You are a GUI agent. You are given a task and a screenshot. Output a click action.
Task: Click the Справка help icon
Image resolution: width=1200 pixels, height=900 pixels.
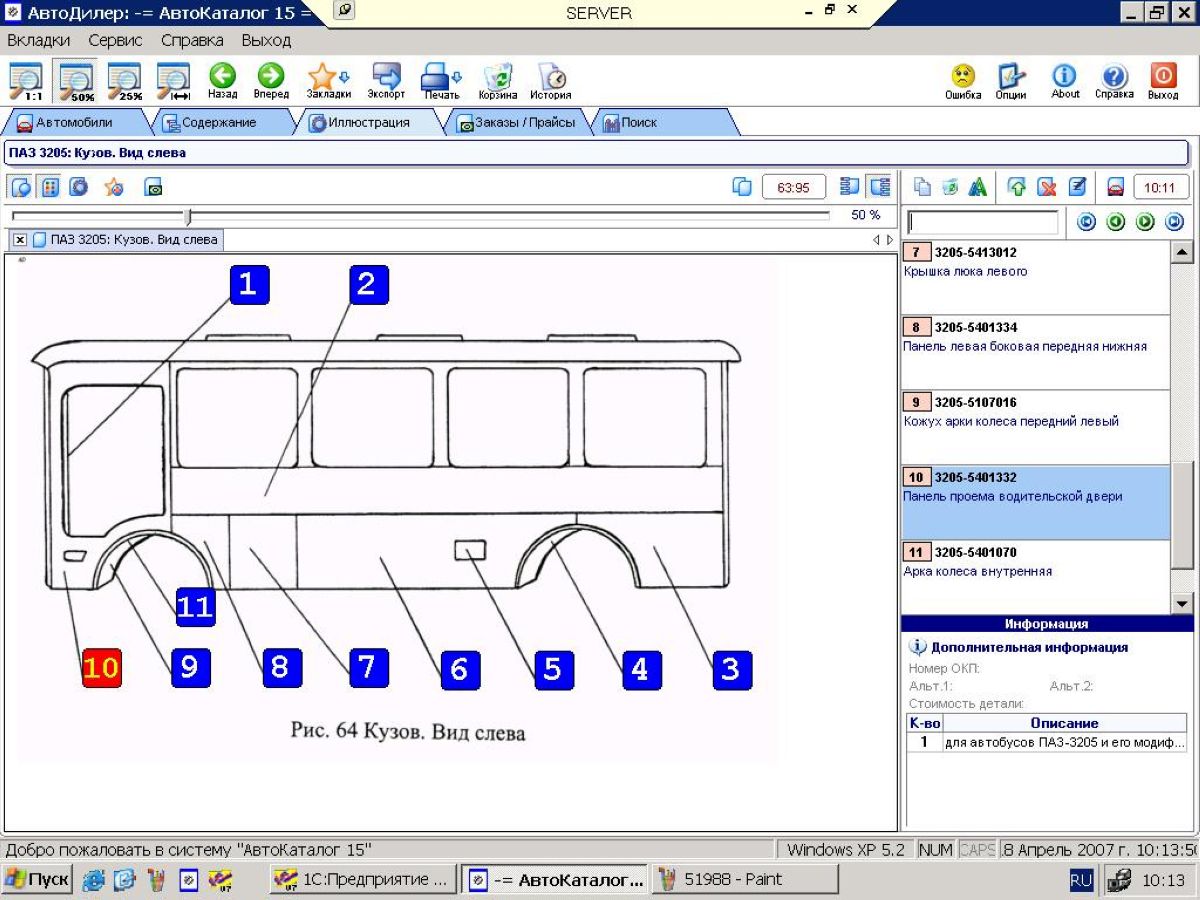[x=1114, y=79]
